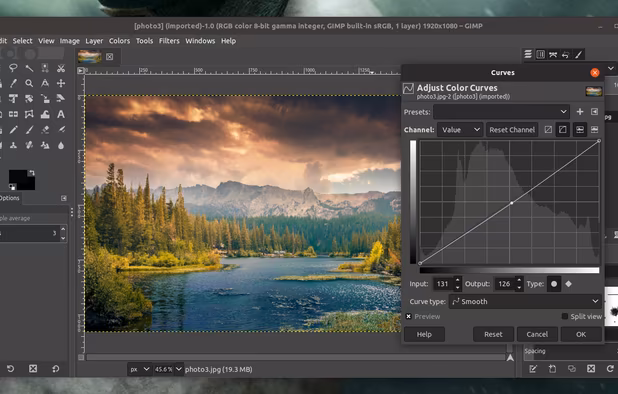Click the photo3 image tab thumbnail

click(x=89, y=57)
